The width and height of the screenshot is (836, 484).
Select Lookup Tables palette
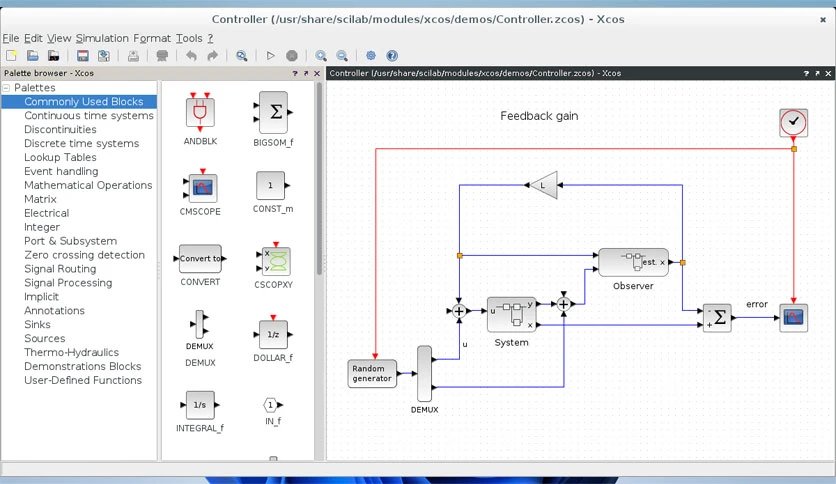pos(60,157)
